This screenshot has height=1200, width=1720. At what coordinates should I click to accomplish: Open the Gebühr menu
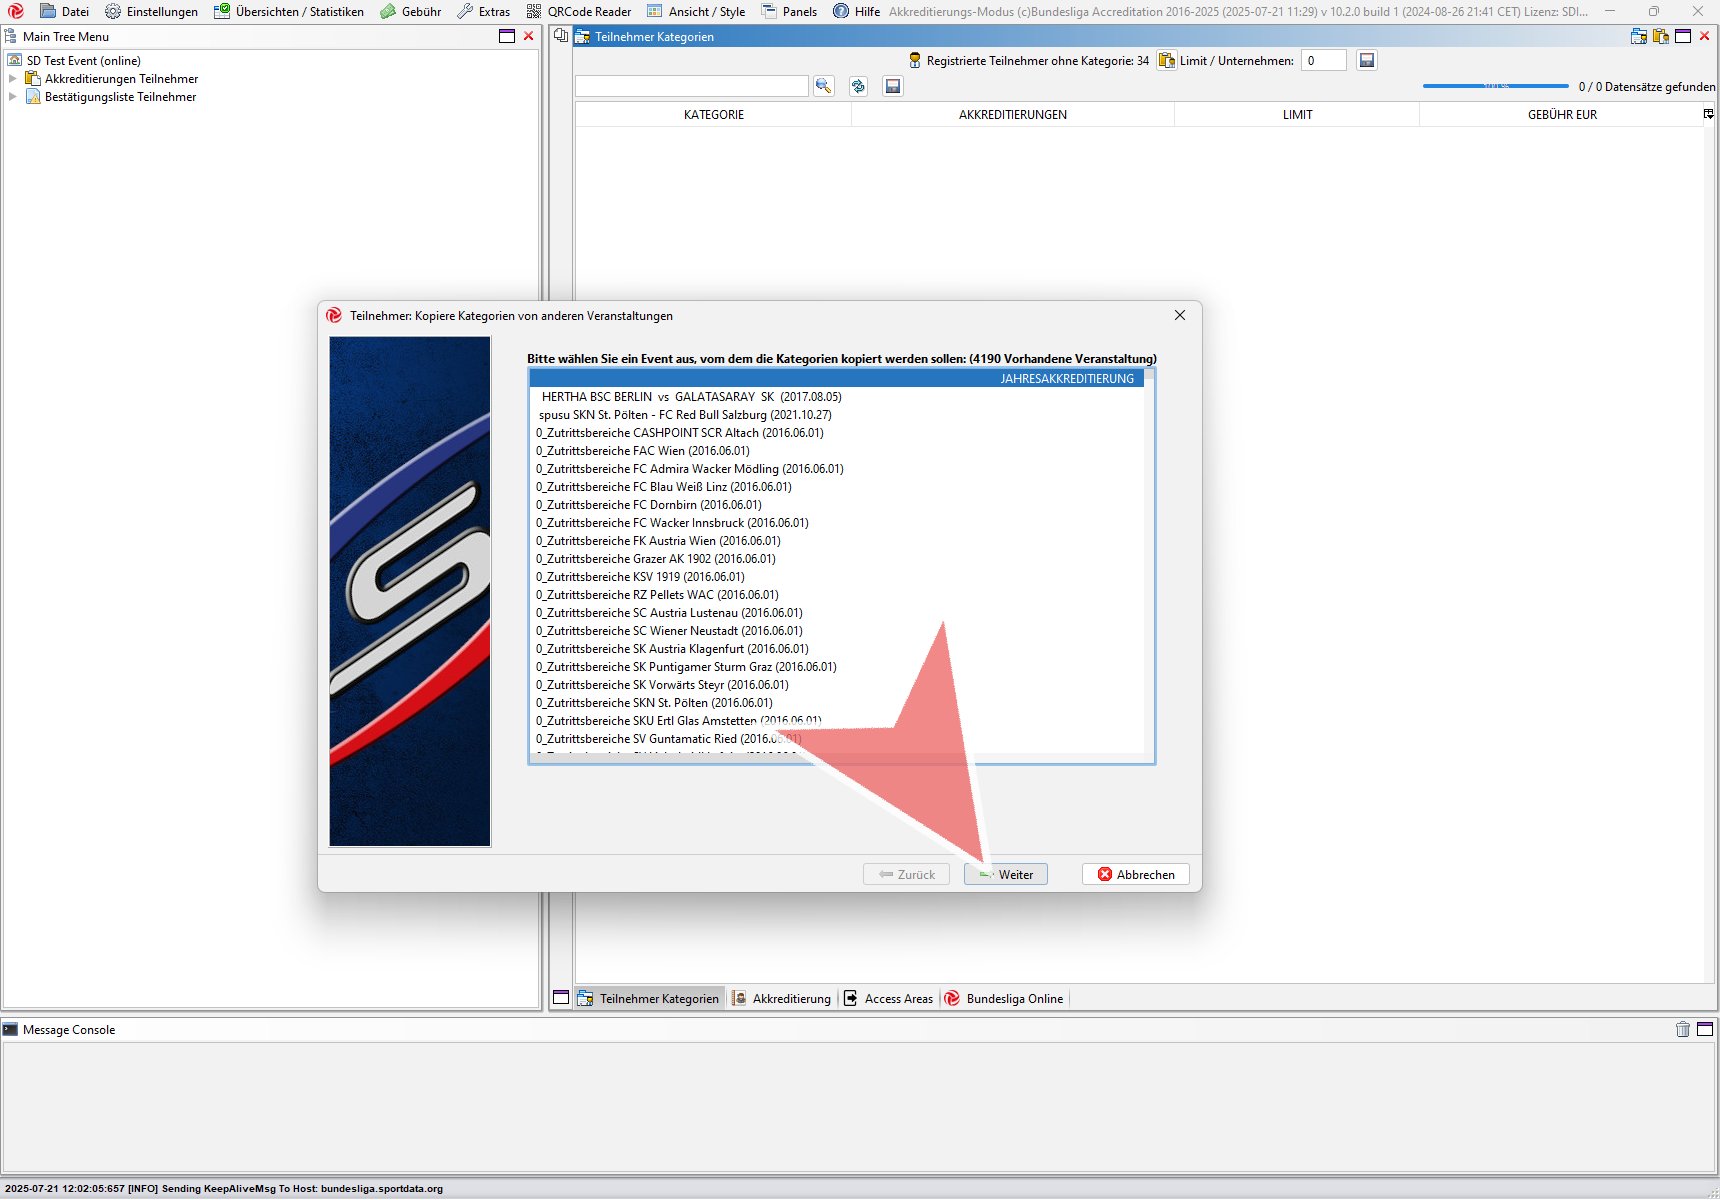click(410, 12)
